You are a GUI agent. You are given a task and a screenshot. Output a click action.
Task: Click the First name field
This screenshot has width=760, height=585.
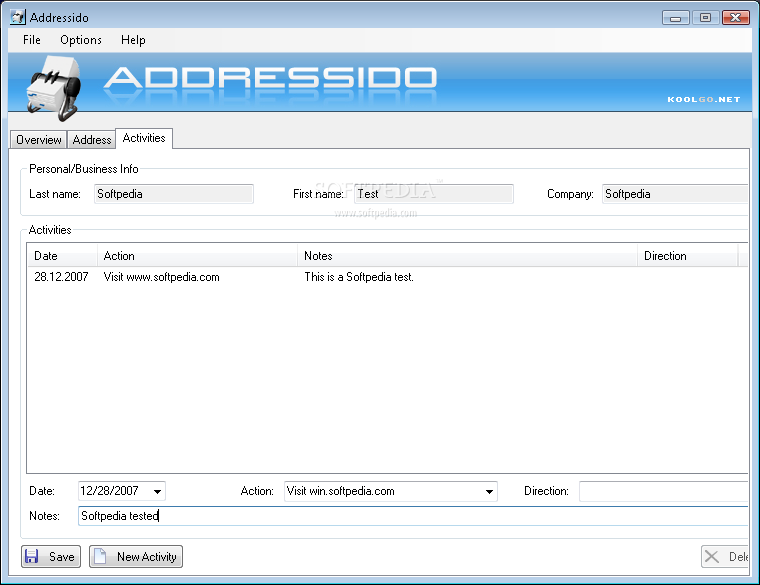pos(434,194)
